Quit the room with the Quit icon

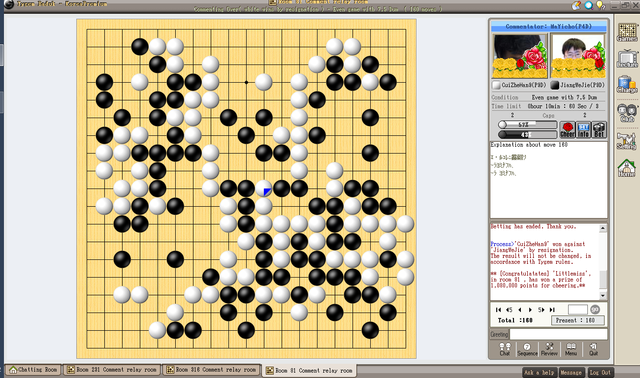(593, 349)
